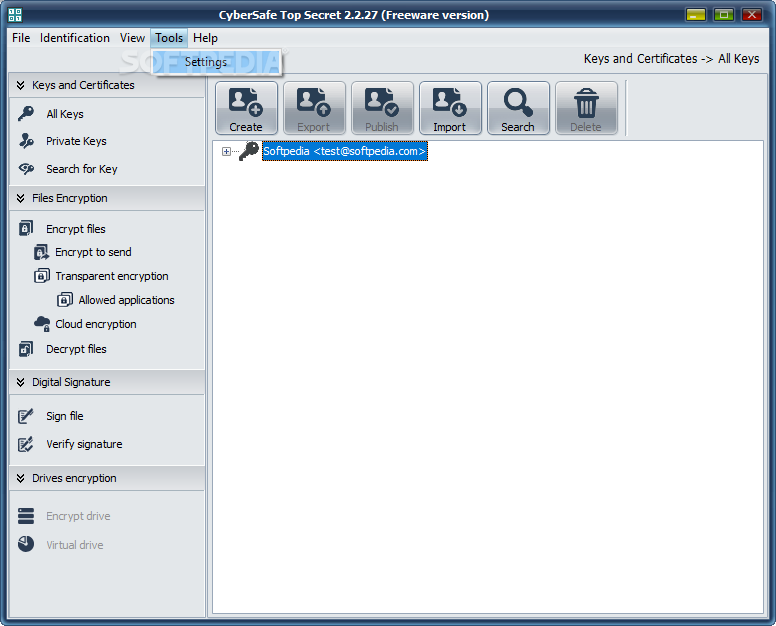776x626 pixels.
Task: Choose Settings from the Tools menu
Action: (x=217, y=62)
